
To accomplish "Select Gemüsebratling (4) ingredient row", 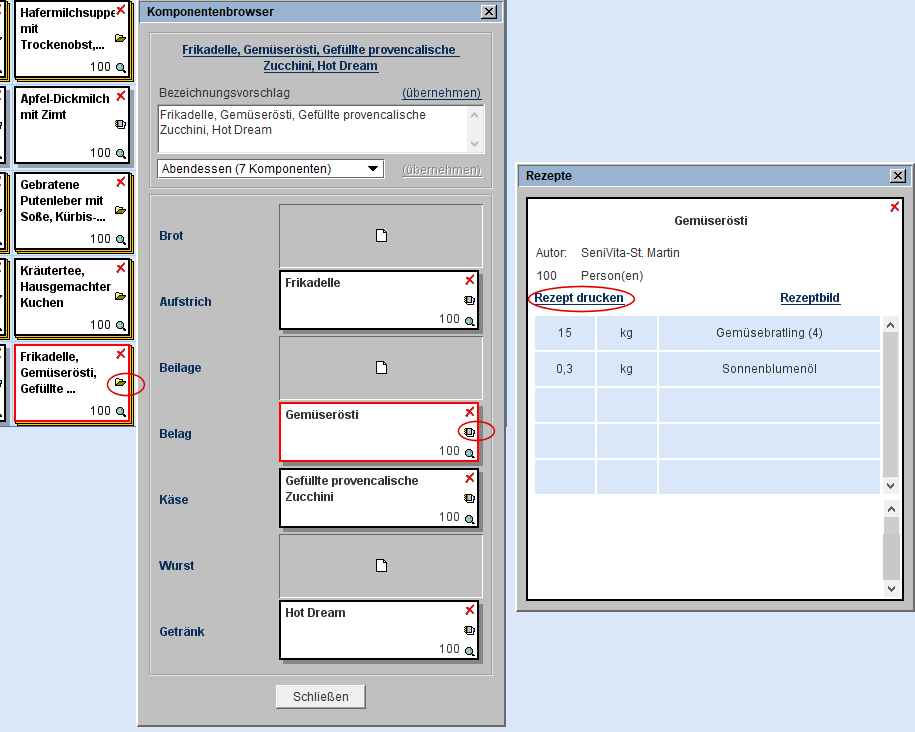I will coord(769,333).
